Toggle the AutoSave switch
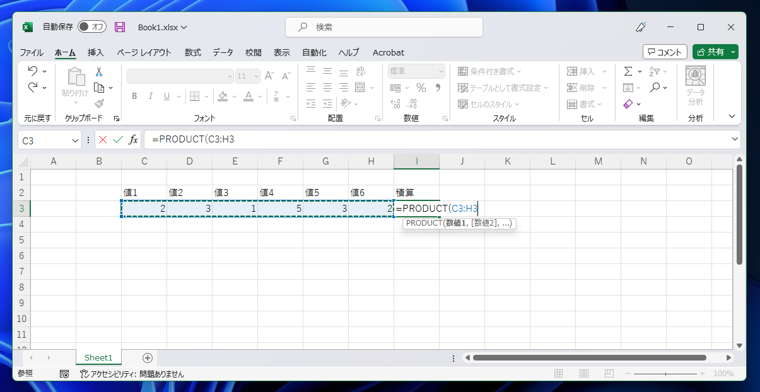This screenshot has height=392, width=760. (x=92, y=27)
